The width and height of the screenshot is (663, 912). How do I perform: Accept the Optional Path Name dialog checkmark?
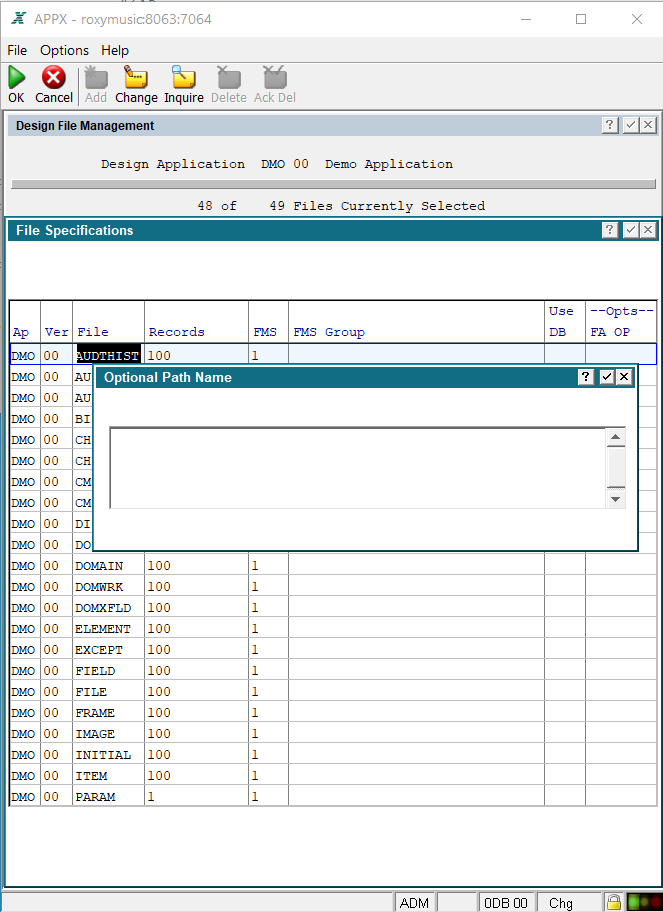[607, 377]
